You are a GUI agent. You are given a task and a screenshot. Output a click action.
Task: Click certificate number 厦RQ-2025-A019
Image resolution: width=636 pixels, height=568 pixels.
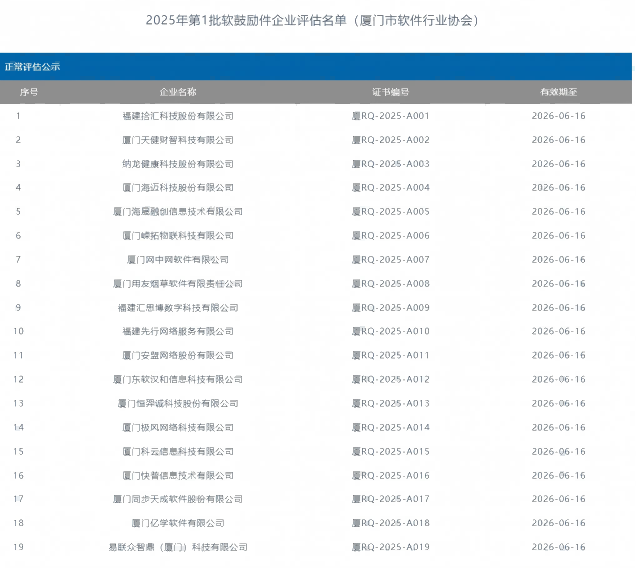tap(391, 547)
